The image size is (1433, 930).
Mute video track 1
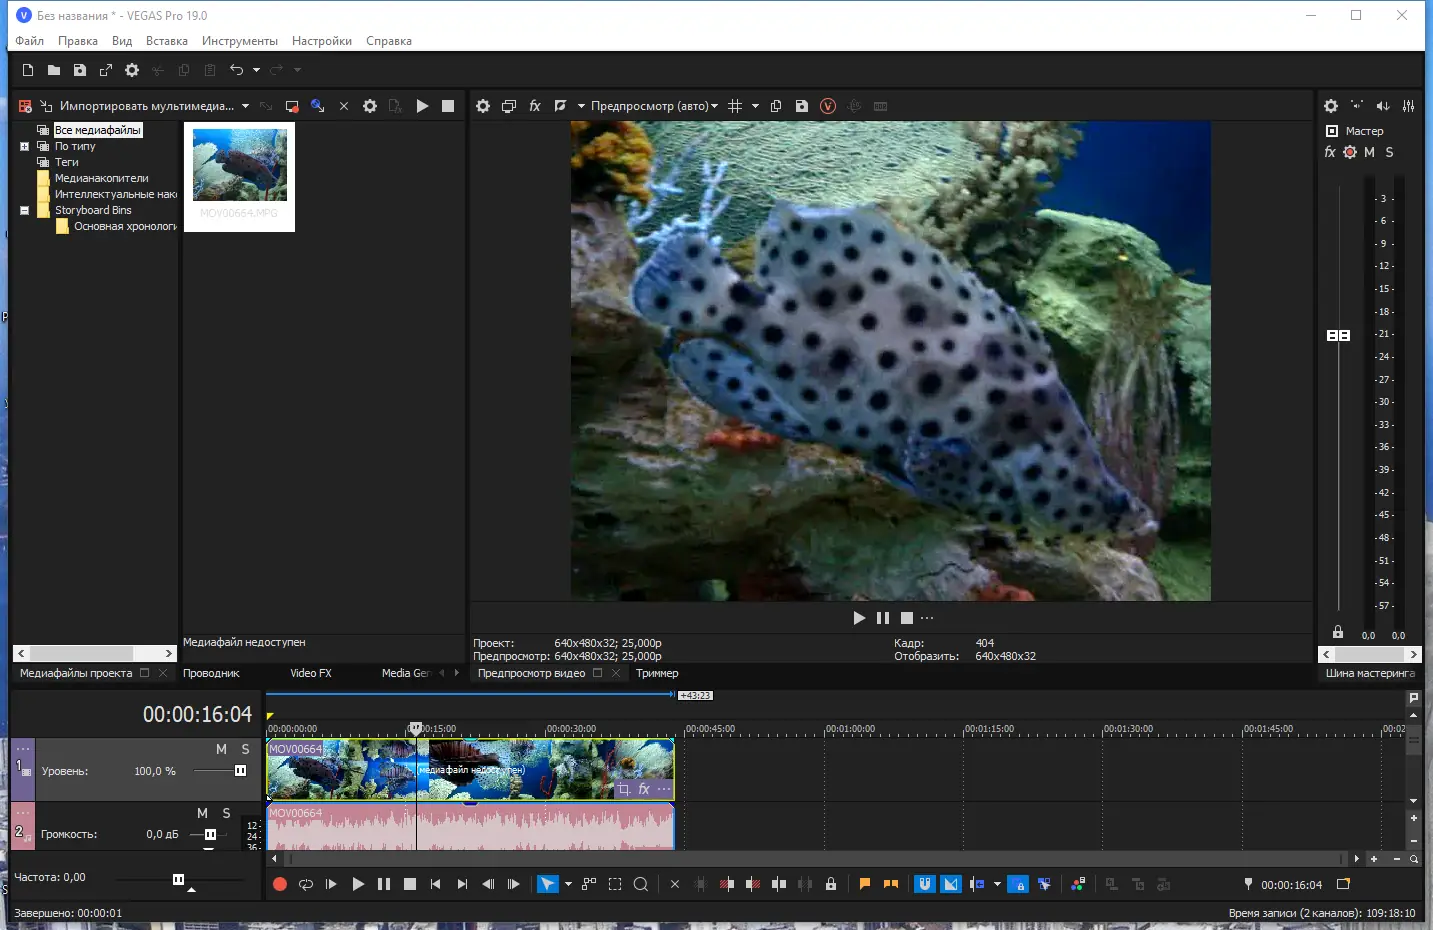coord(221,749)
